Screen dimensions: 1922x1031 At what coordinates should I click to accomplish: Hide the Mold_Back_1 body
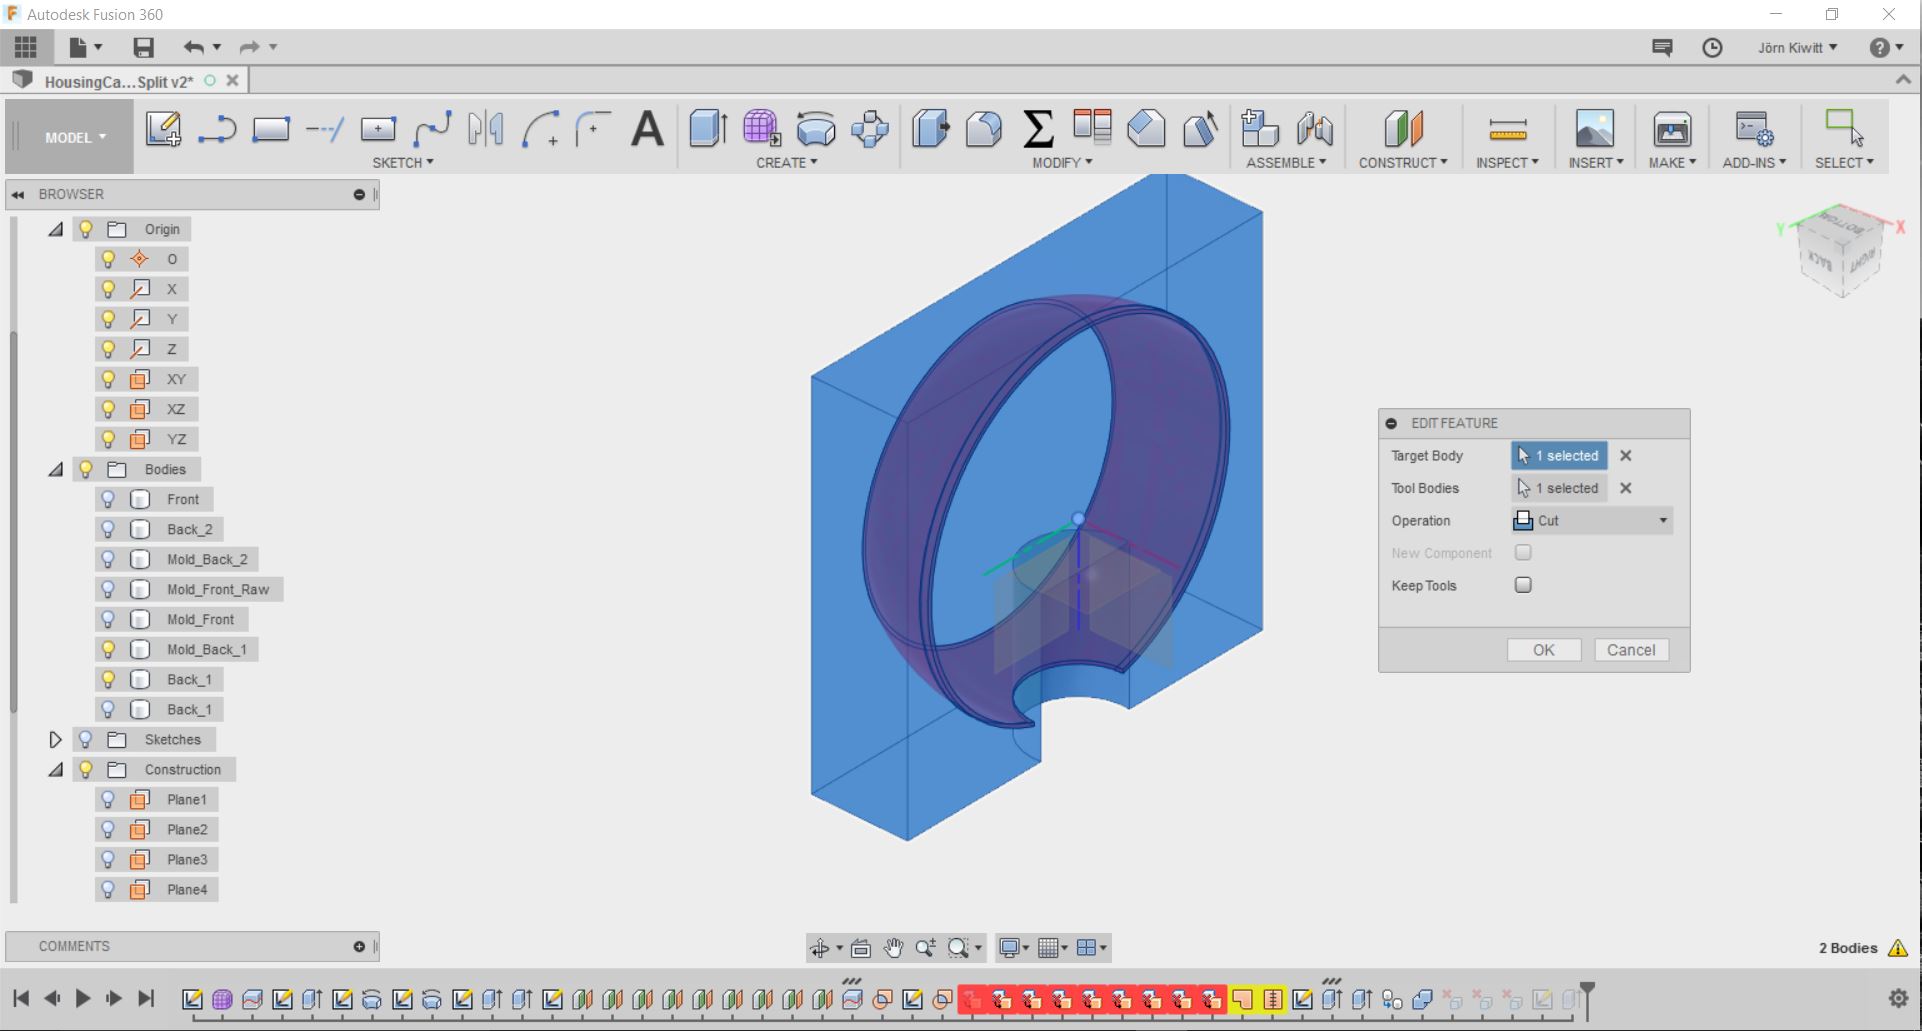coord(108,649)
